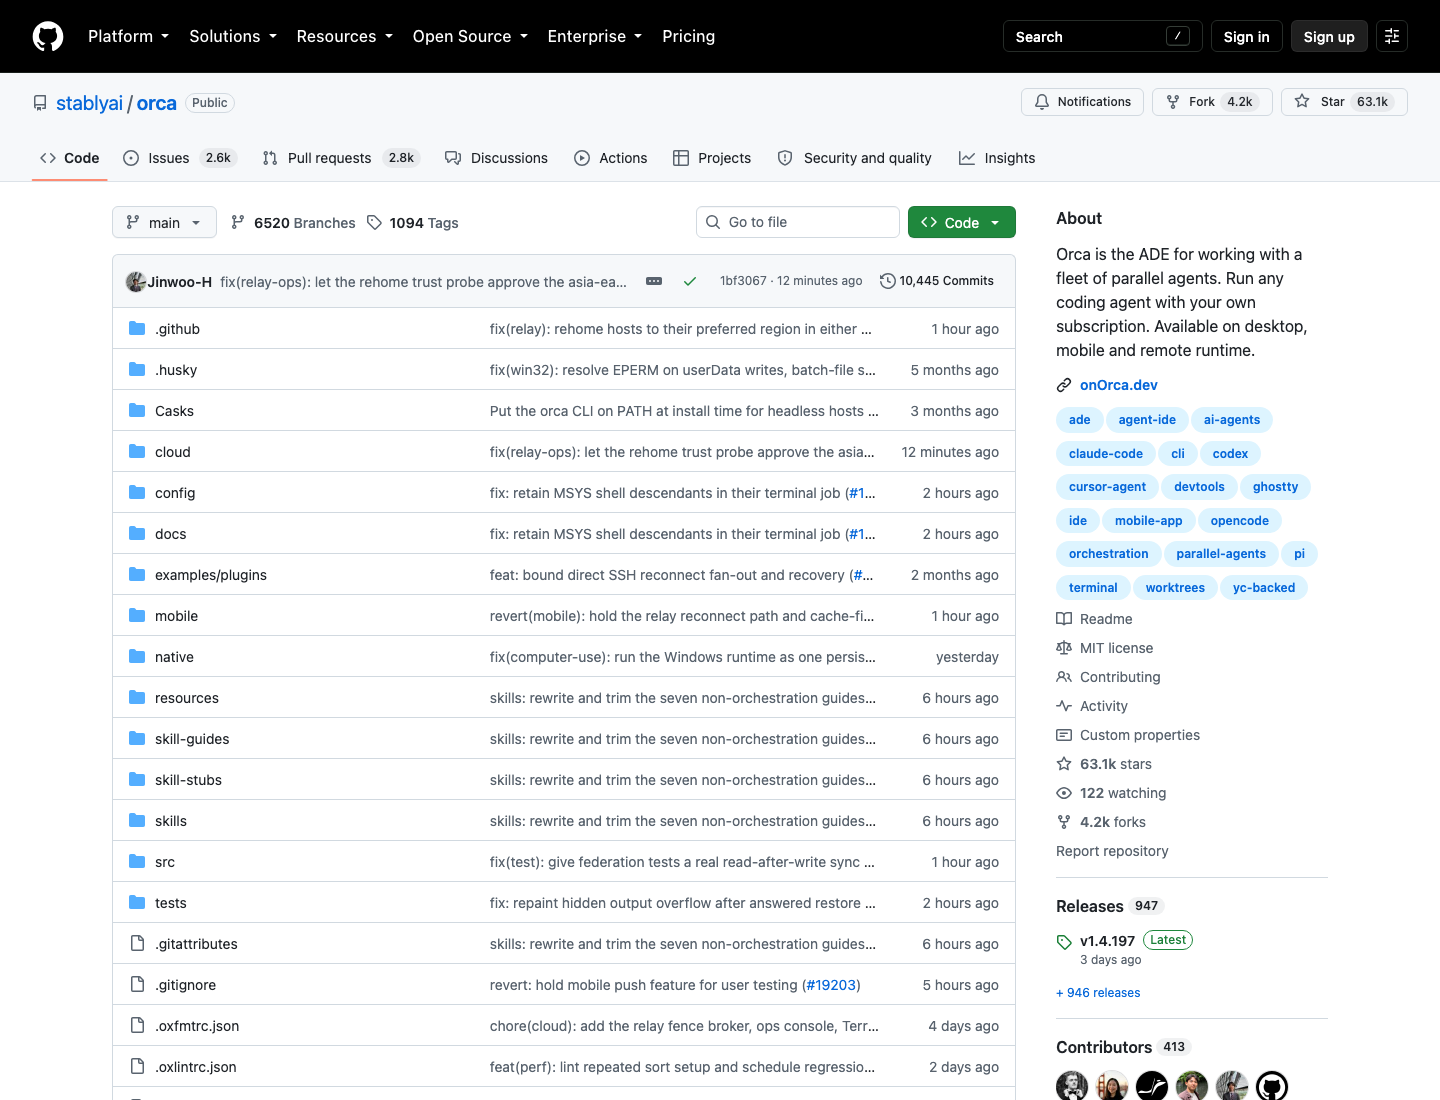
Task: Select the claude-code topic tag
Action: [x=1105, y=453]
